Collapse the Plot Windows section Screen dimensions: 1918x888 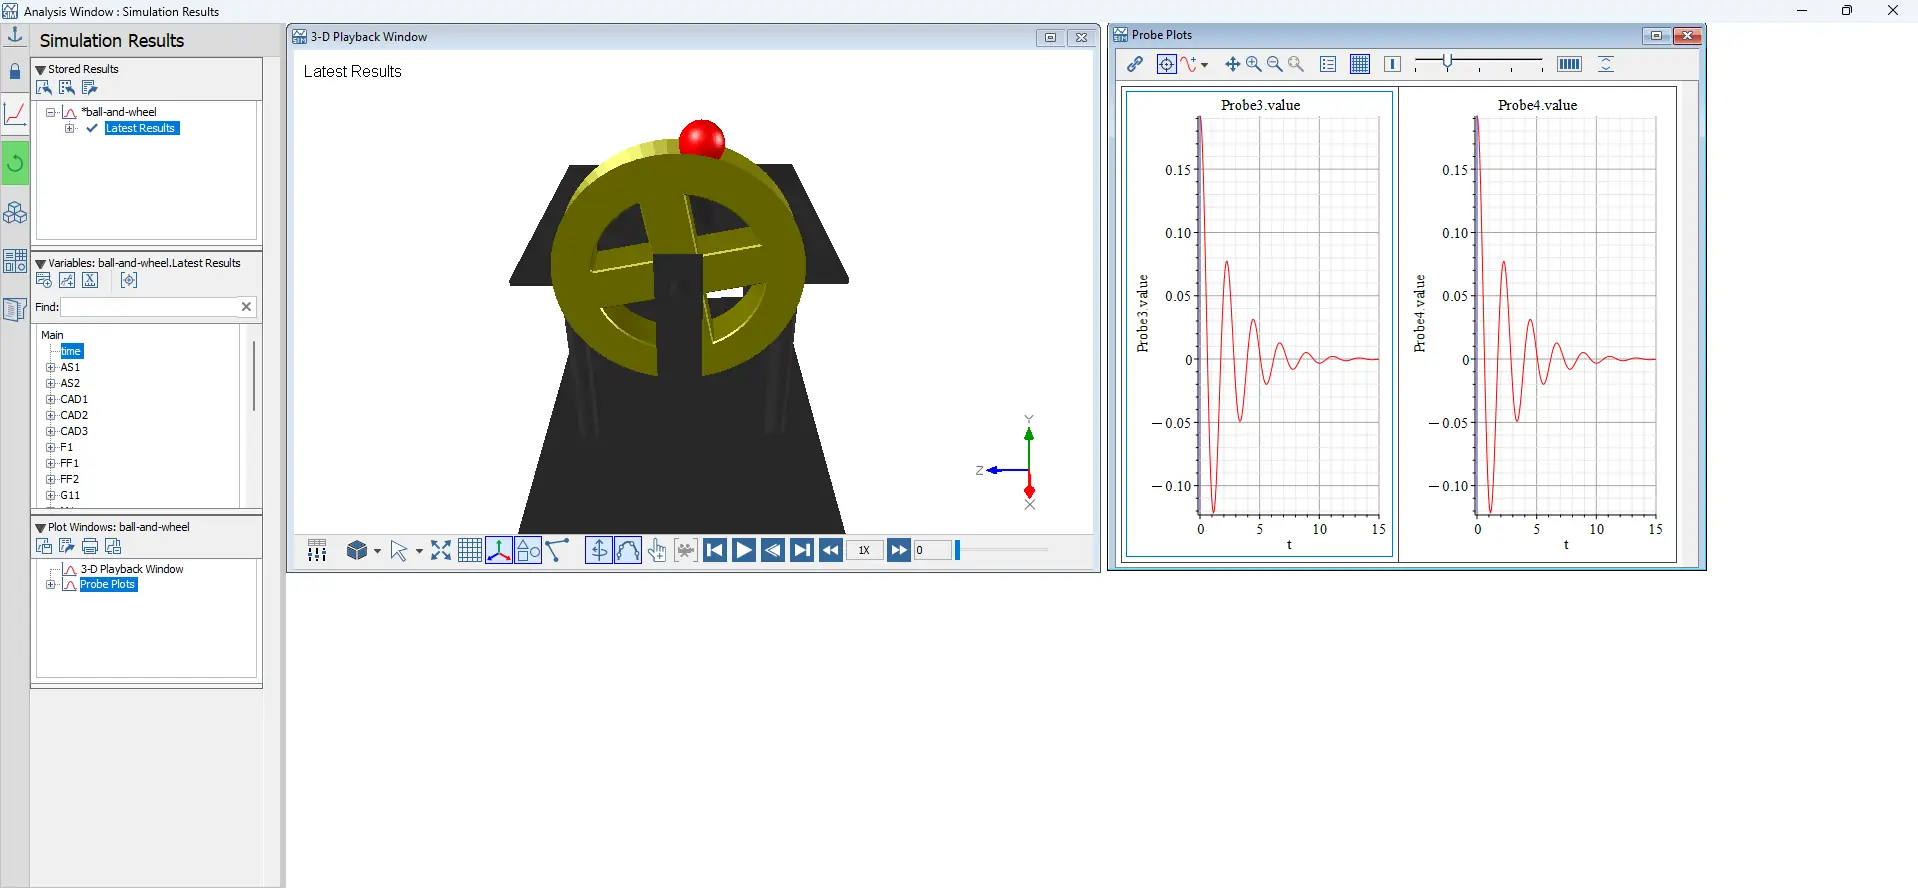click(40, 528)
